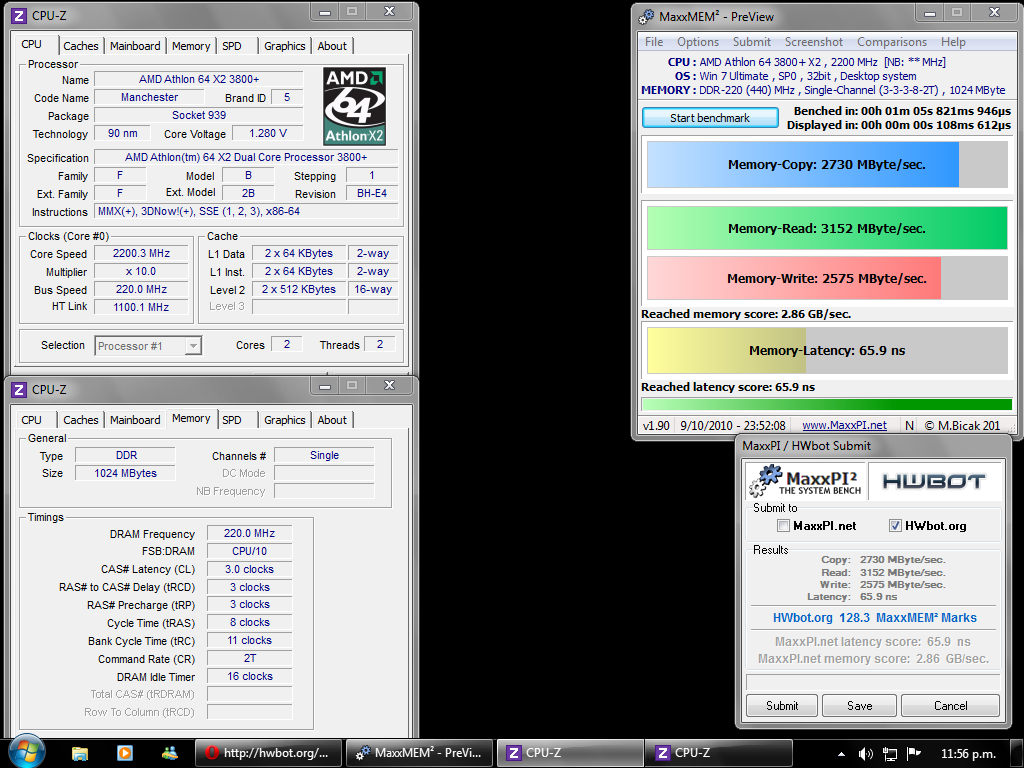1024x768 pixels.
Task: Click MaxxMEM² title bar gear icon
Action: [x=647, y=16]
